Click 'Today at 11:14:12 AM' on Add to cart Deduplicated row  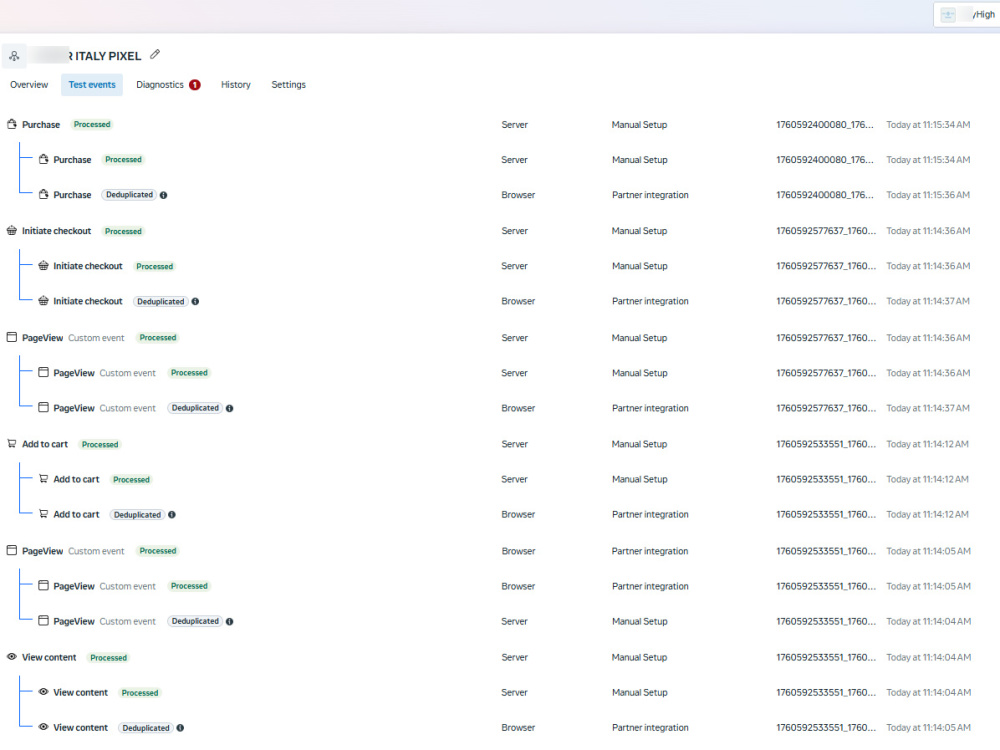point(927,515)
